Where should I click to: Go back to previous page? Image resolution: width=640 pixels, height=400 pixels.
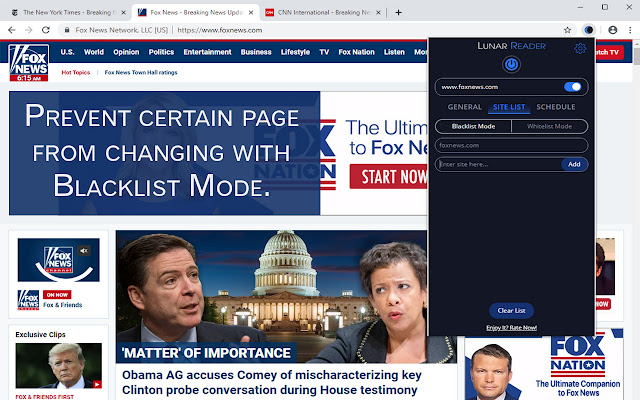pos(12,30)
